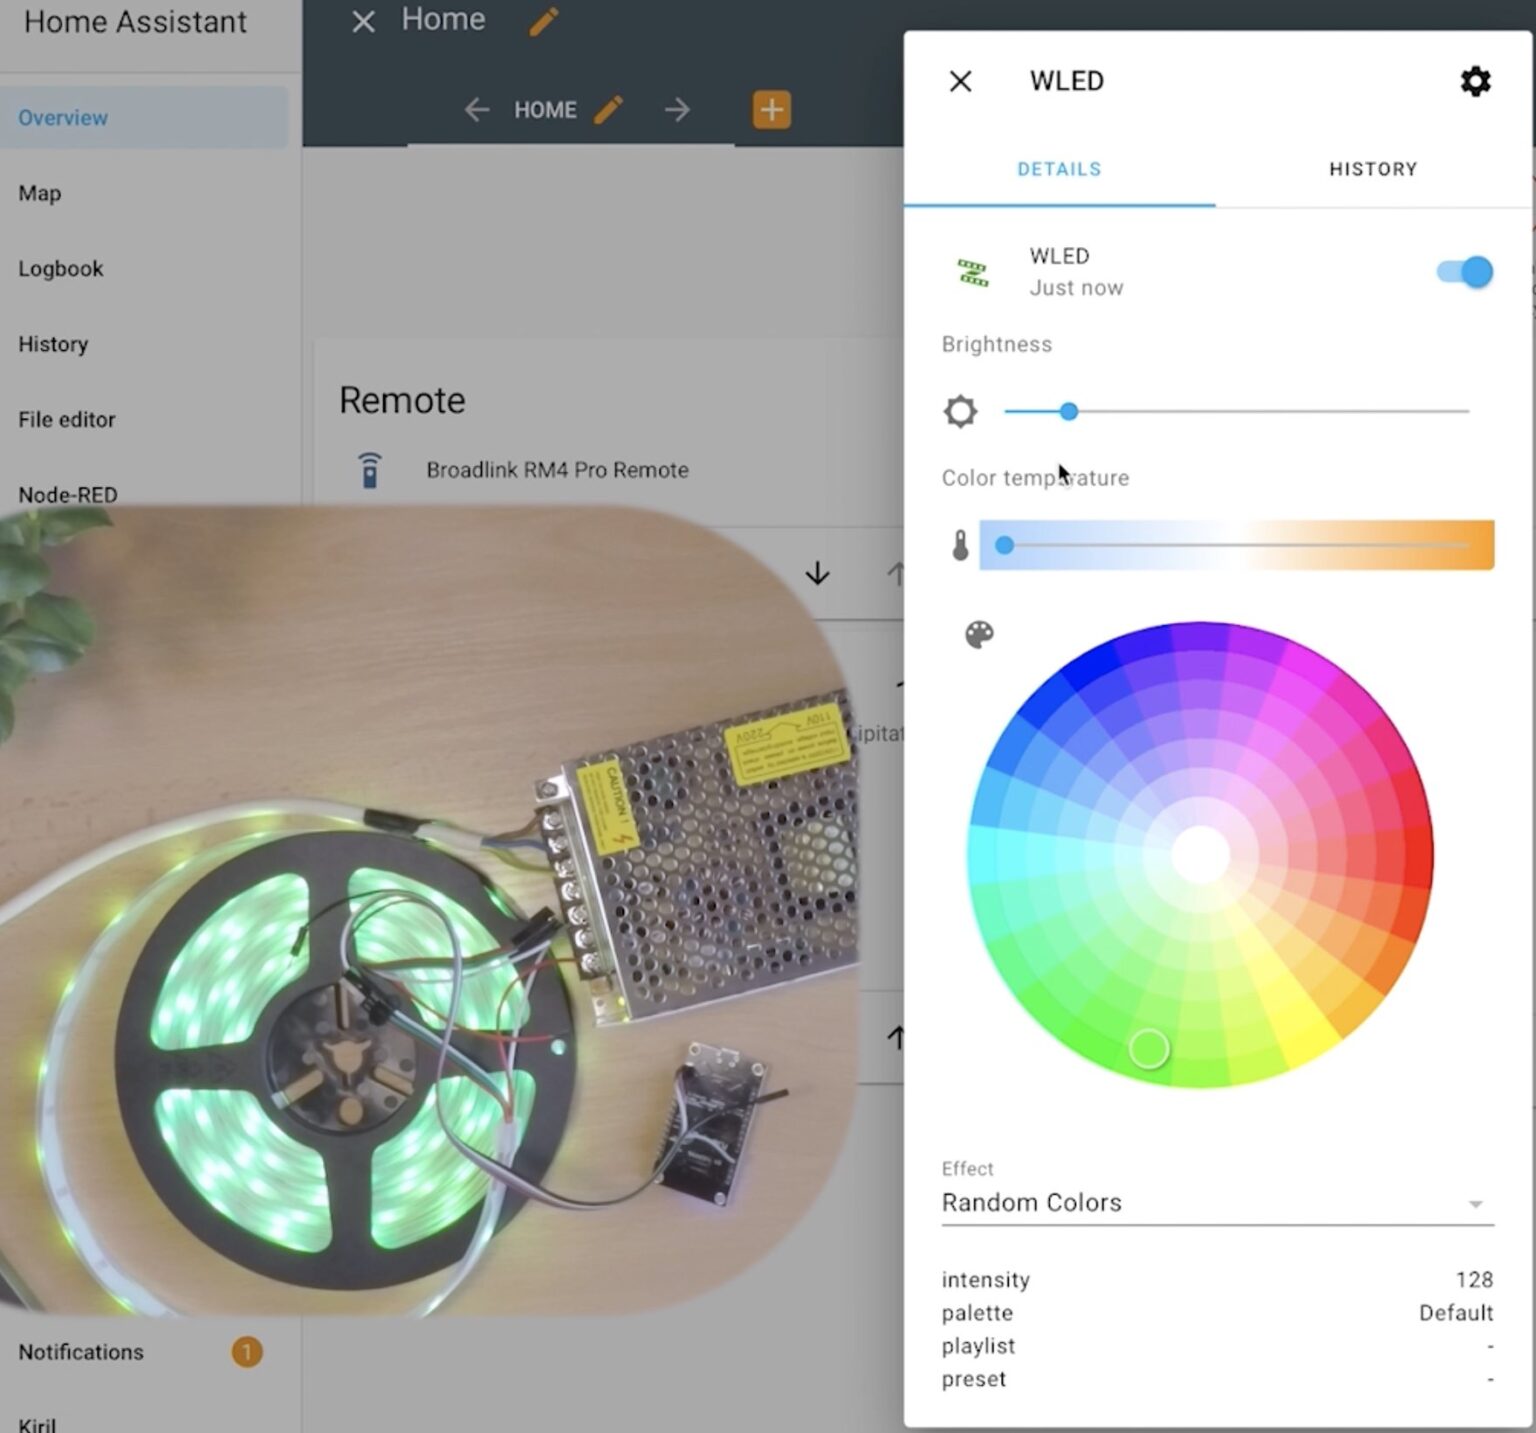The height and width of the screenshot is (1433, 1536).
Task: Select the brightness sun icon
Action: [x=960, y=411]
